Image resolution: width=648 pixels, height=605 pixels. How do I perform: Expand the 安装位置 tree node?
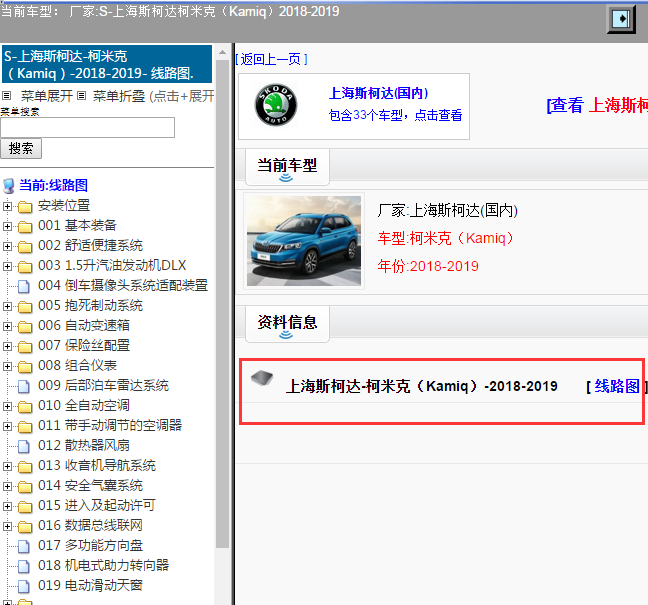click(7, 206)
